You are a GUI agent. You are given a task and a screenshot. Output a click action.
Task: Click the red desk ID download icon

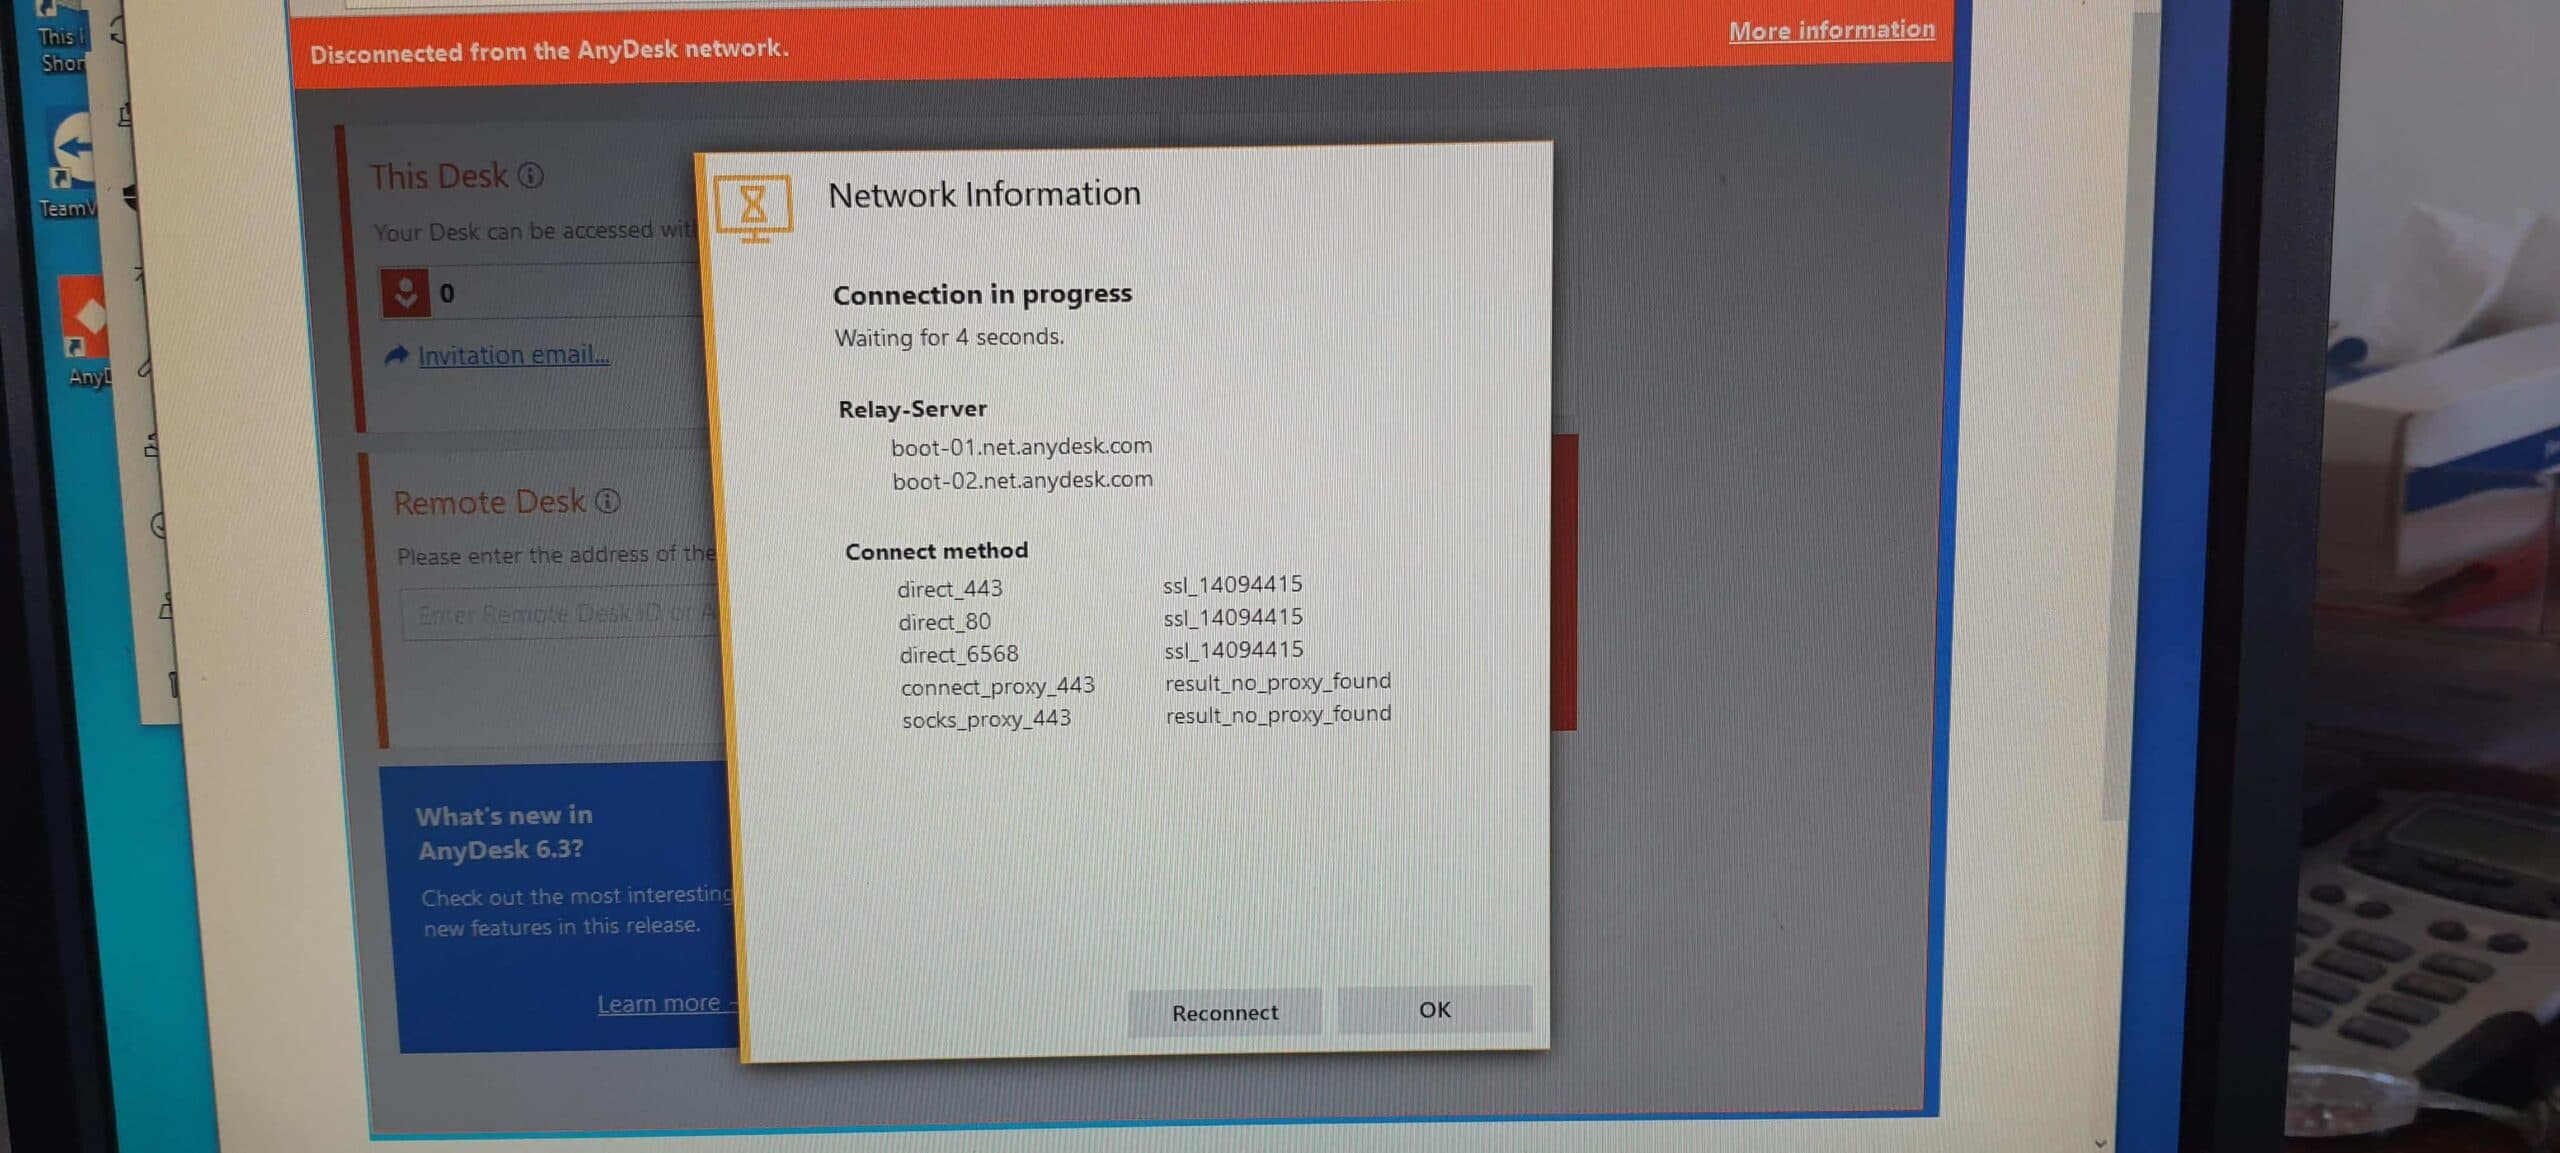[405, 293]
